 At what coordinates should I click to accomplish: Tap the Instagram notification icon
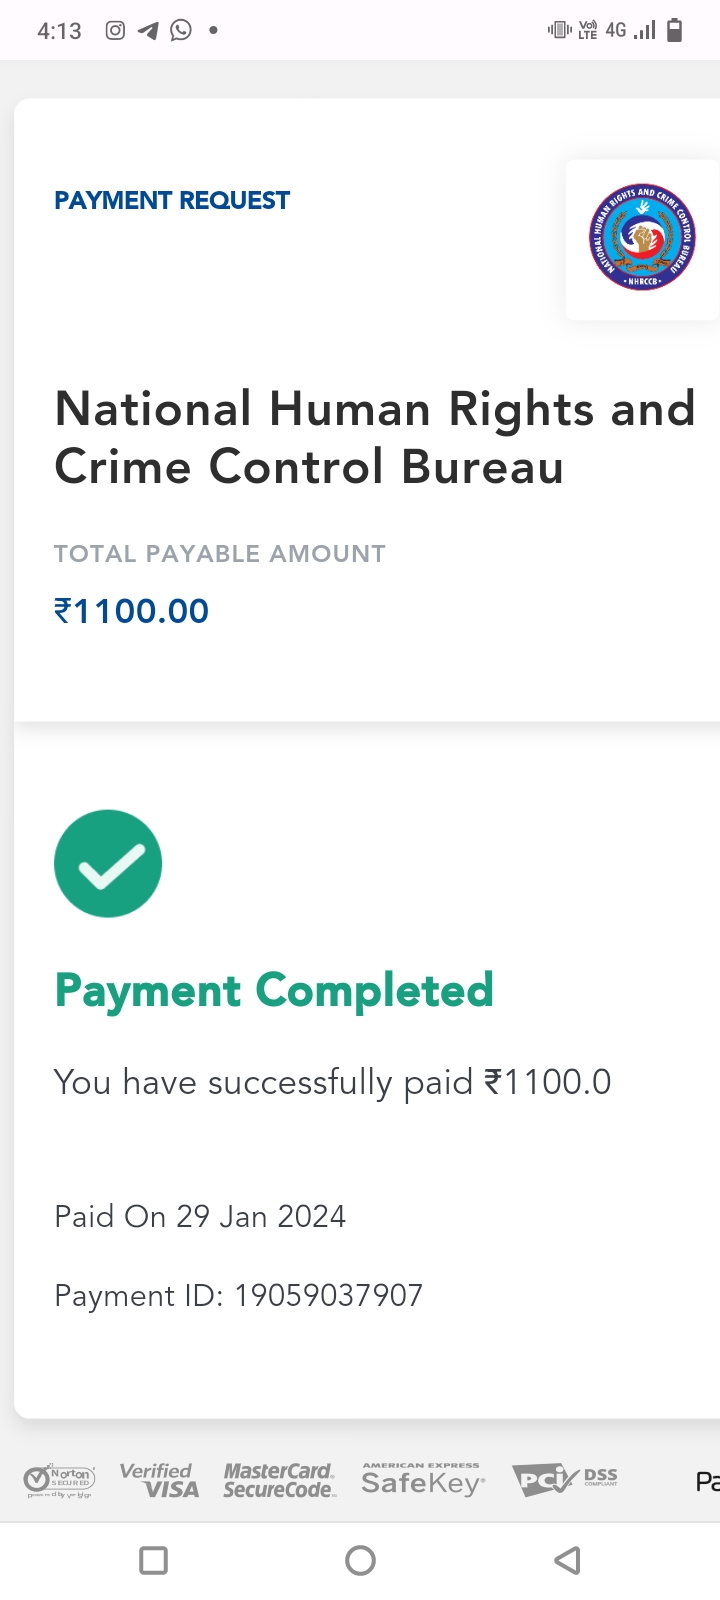(x=116, y=30)
